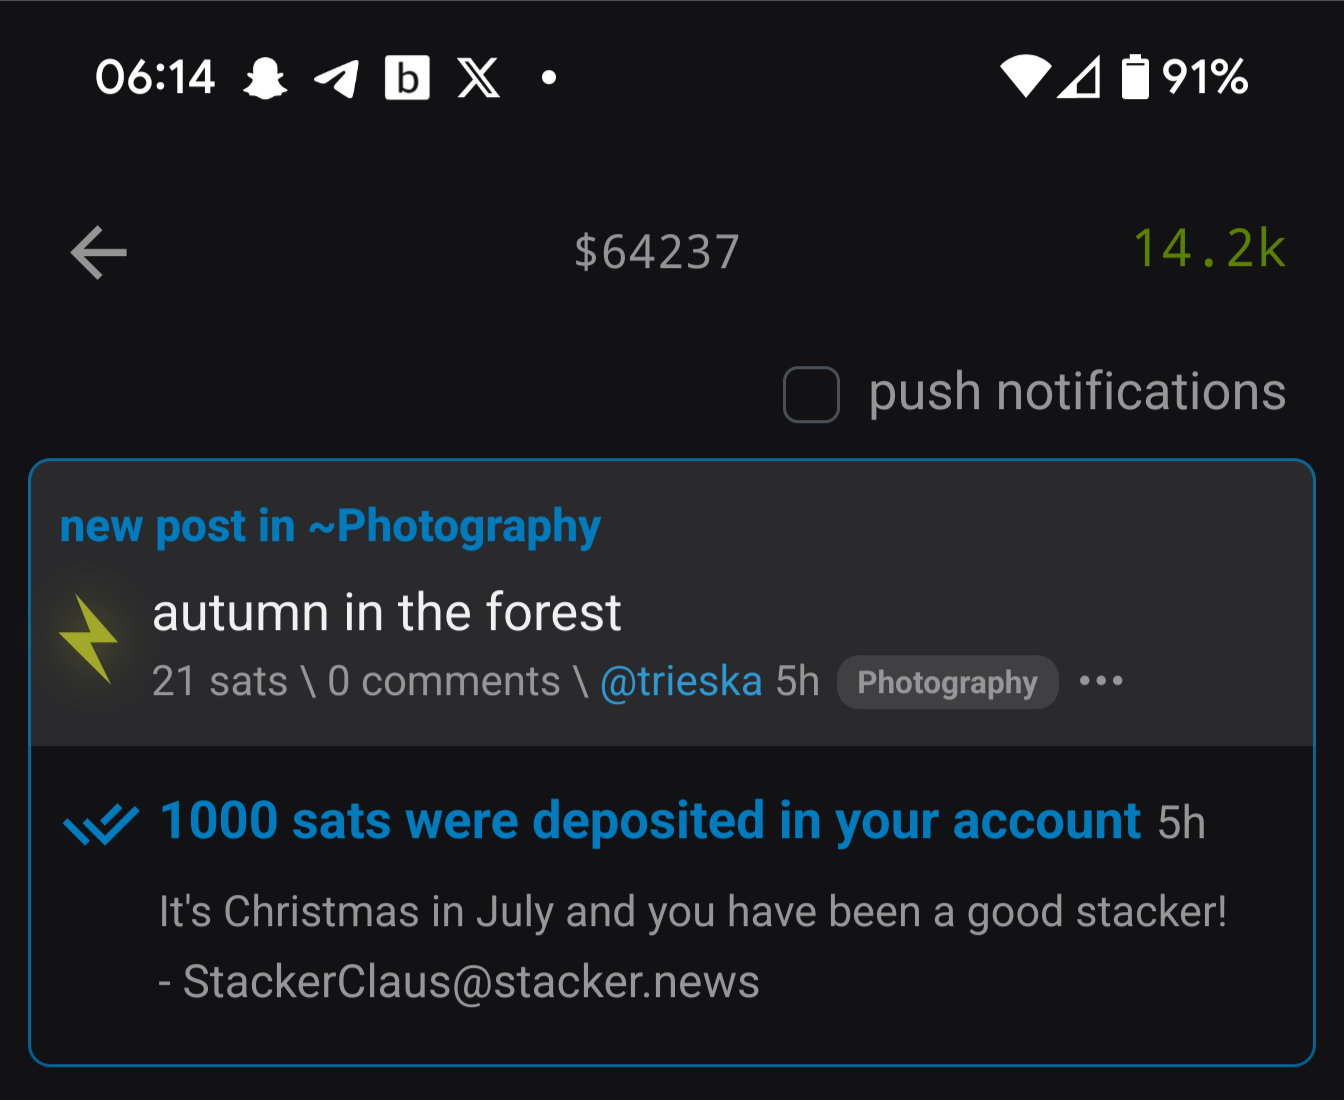
Task: Click the push notifications label
Action: (x=1077, y=392)
